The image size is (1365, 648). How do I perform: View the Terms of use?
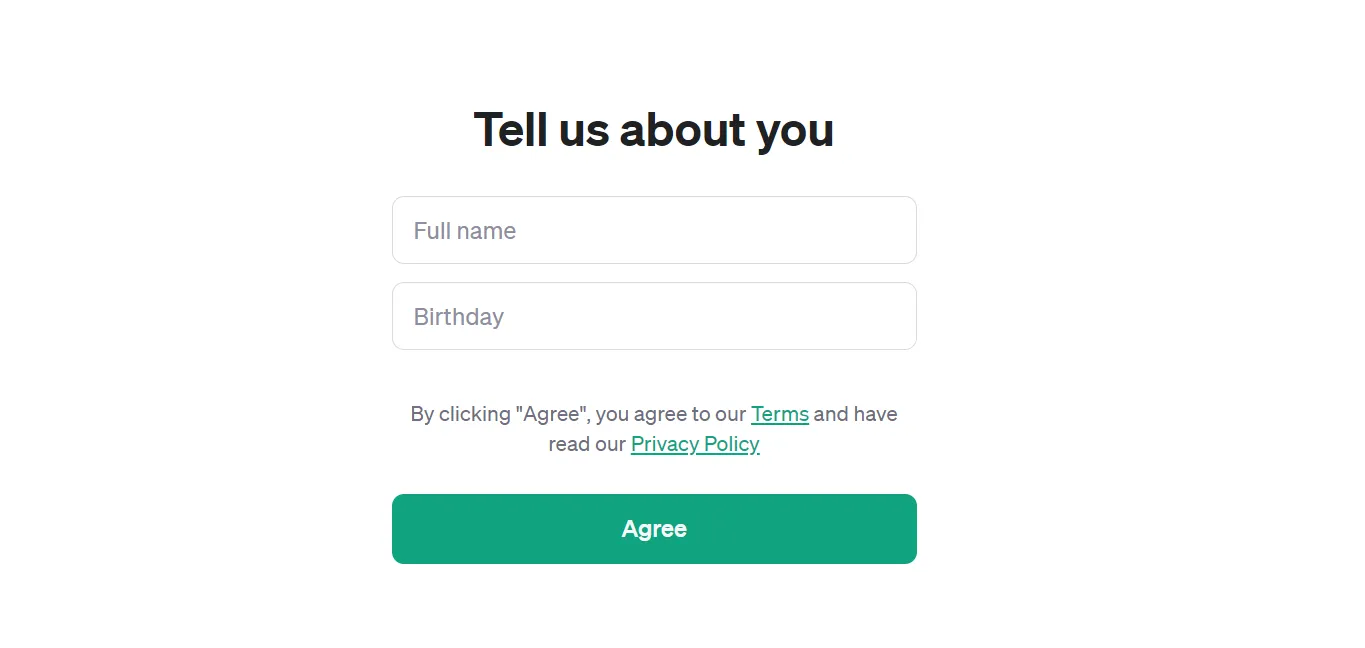coord(780,414)
